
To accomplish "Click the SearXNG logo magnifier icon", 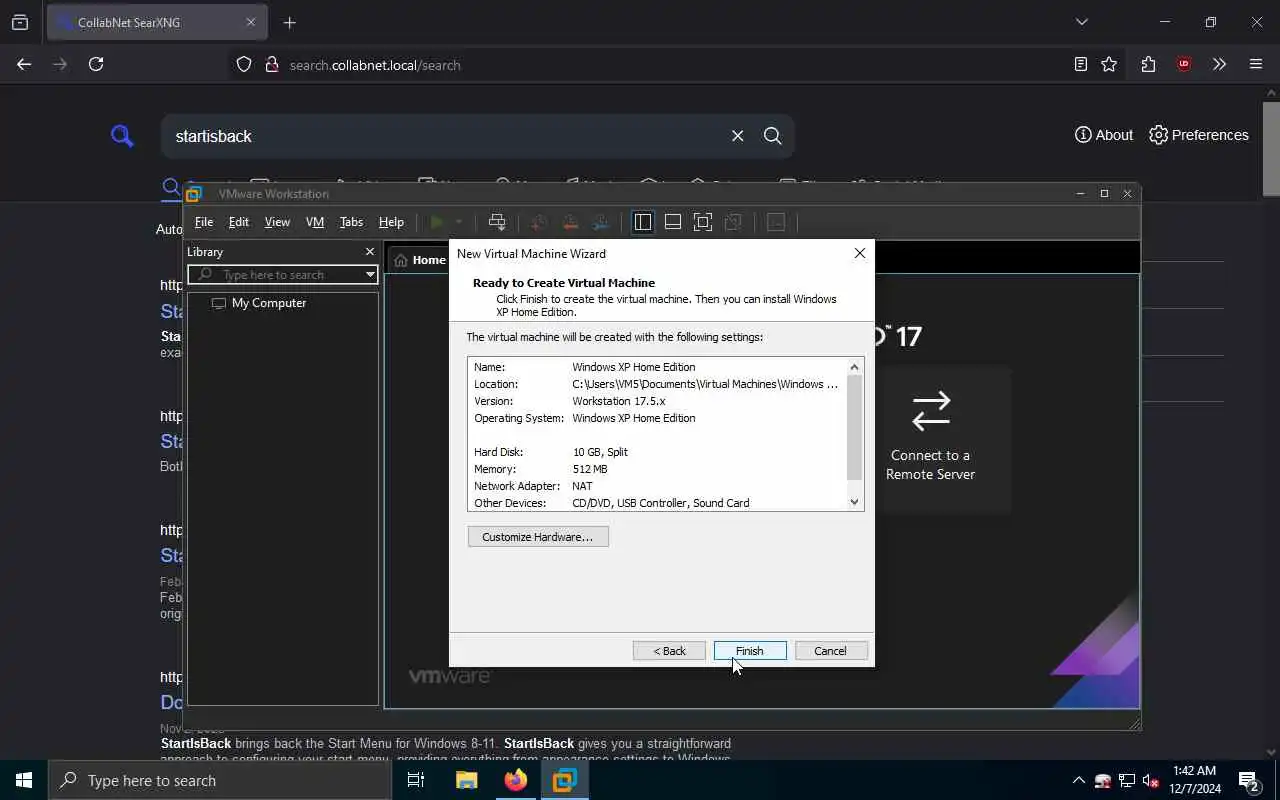I will pos(122,136).
